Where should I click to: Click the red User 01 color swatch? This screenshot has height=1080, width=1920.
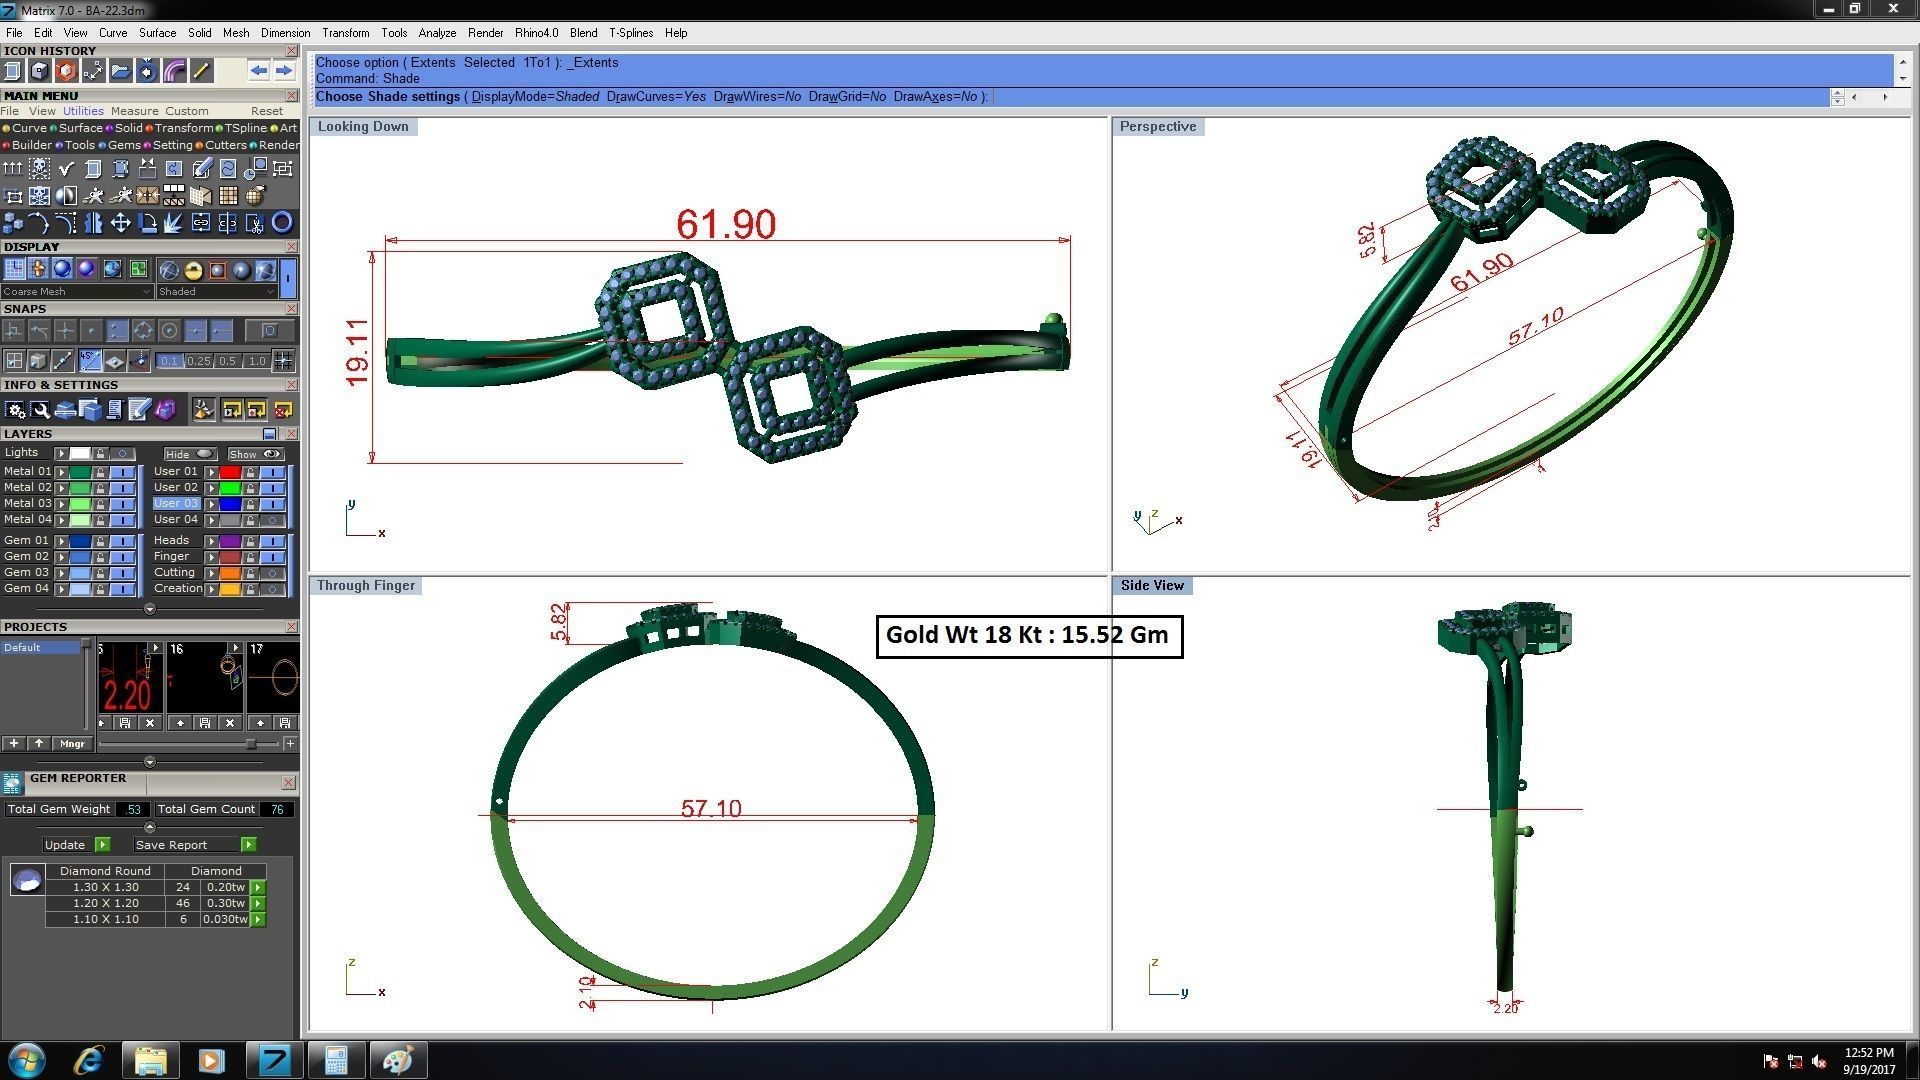[x=230, y=472]
